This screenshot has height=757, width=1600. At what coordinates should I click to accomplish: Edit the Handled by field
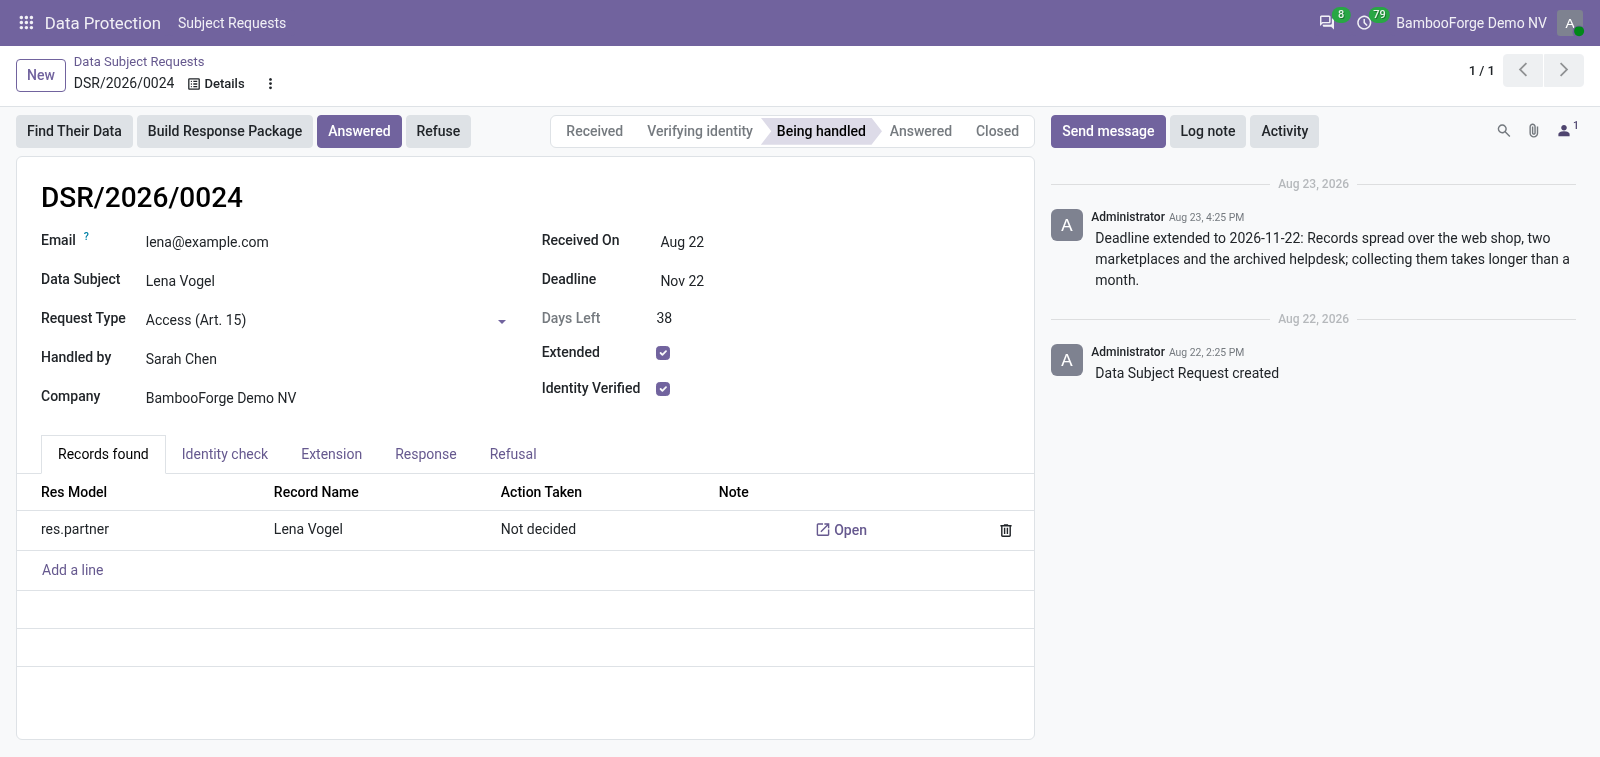325,359
